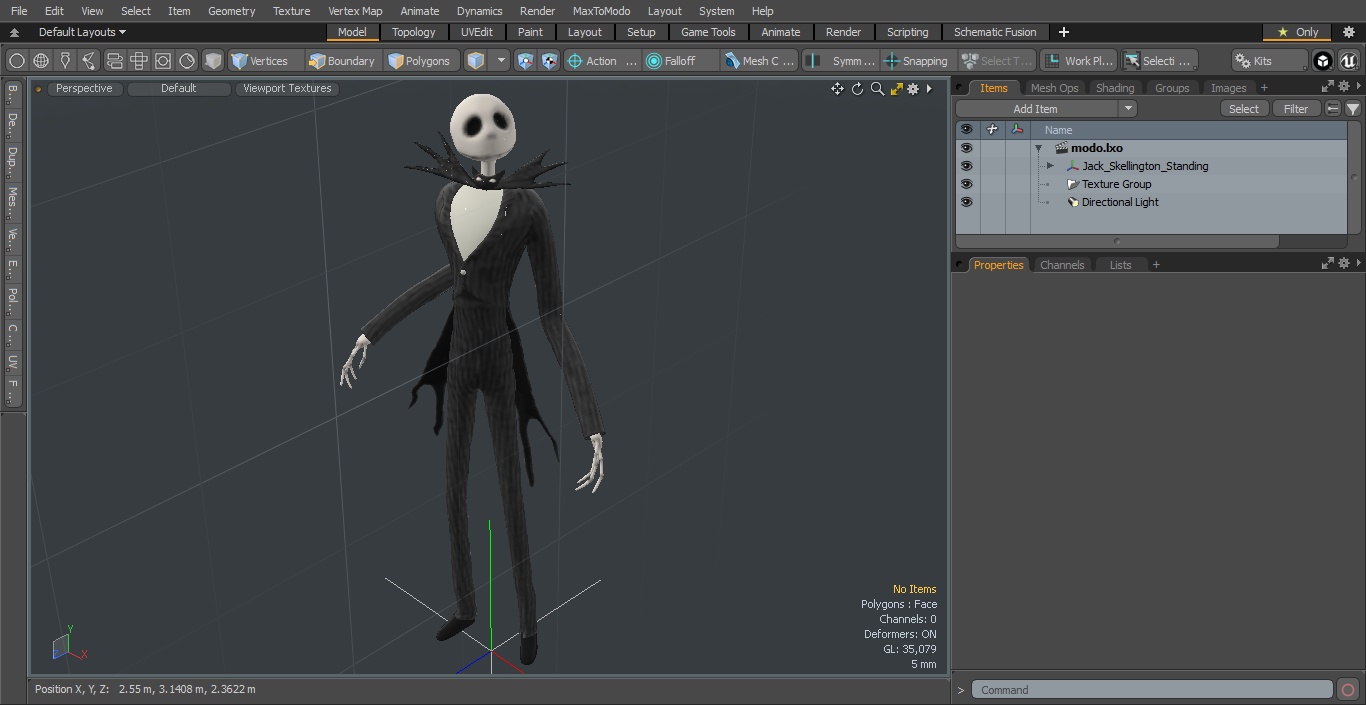
Task: Click the square-with-circle icon in toolbar
Action: point(162,61)
